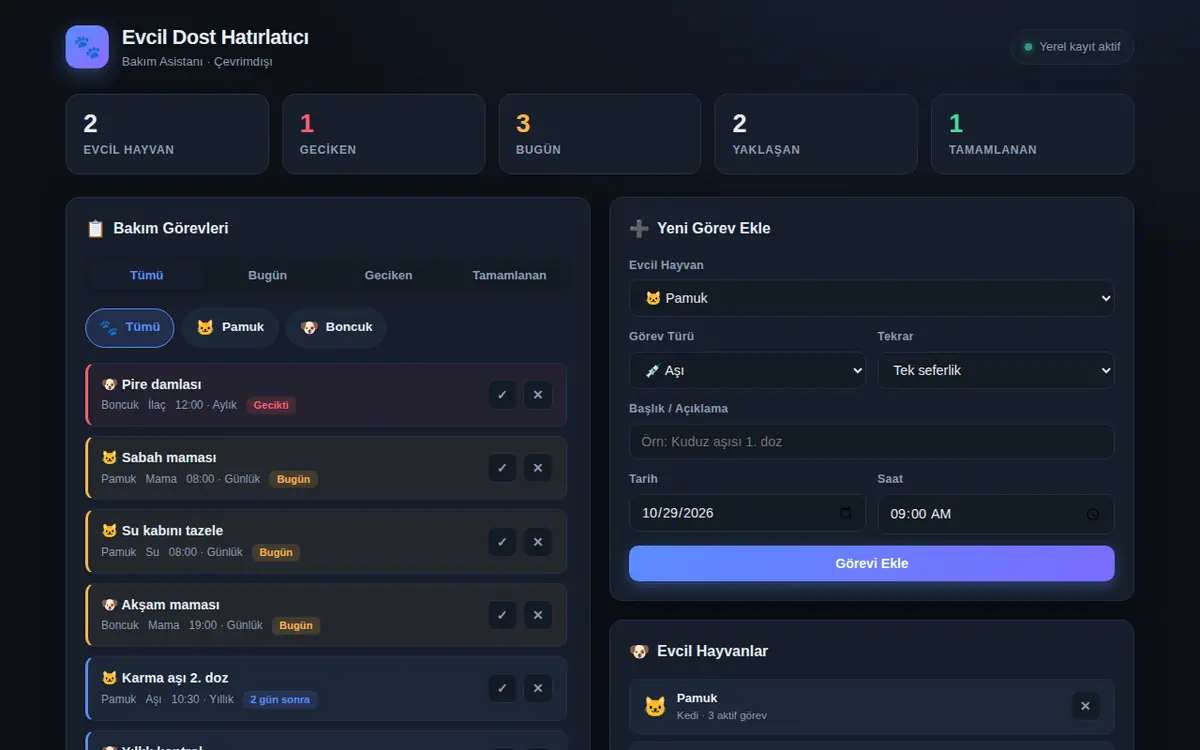Click the Tamamlanan stat card

(1033, 134)
